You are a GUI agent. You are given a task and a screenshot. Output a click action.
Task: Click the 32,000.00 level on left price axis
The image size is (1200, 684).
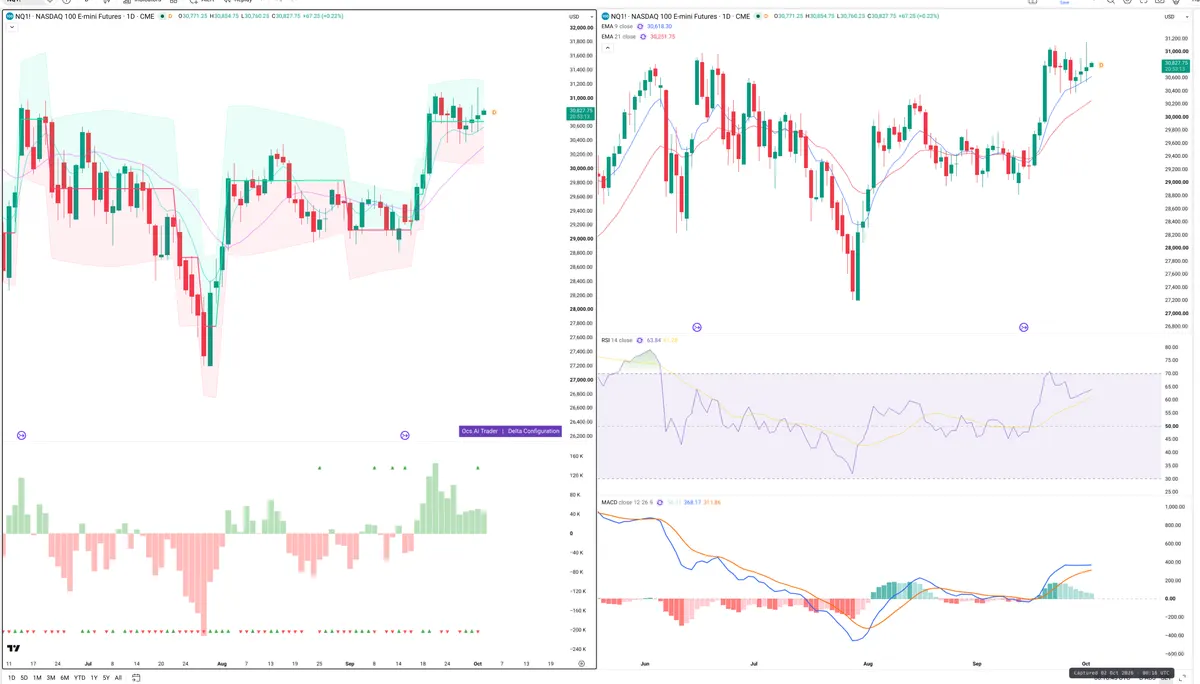pyautogui.click(x=580, y=28)
